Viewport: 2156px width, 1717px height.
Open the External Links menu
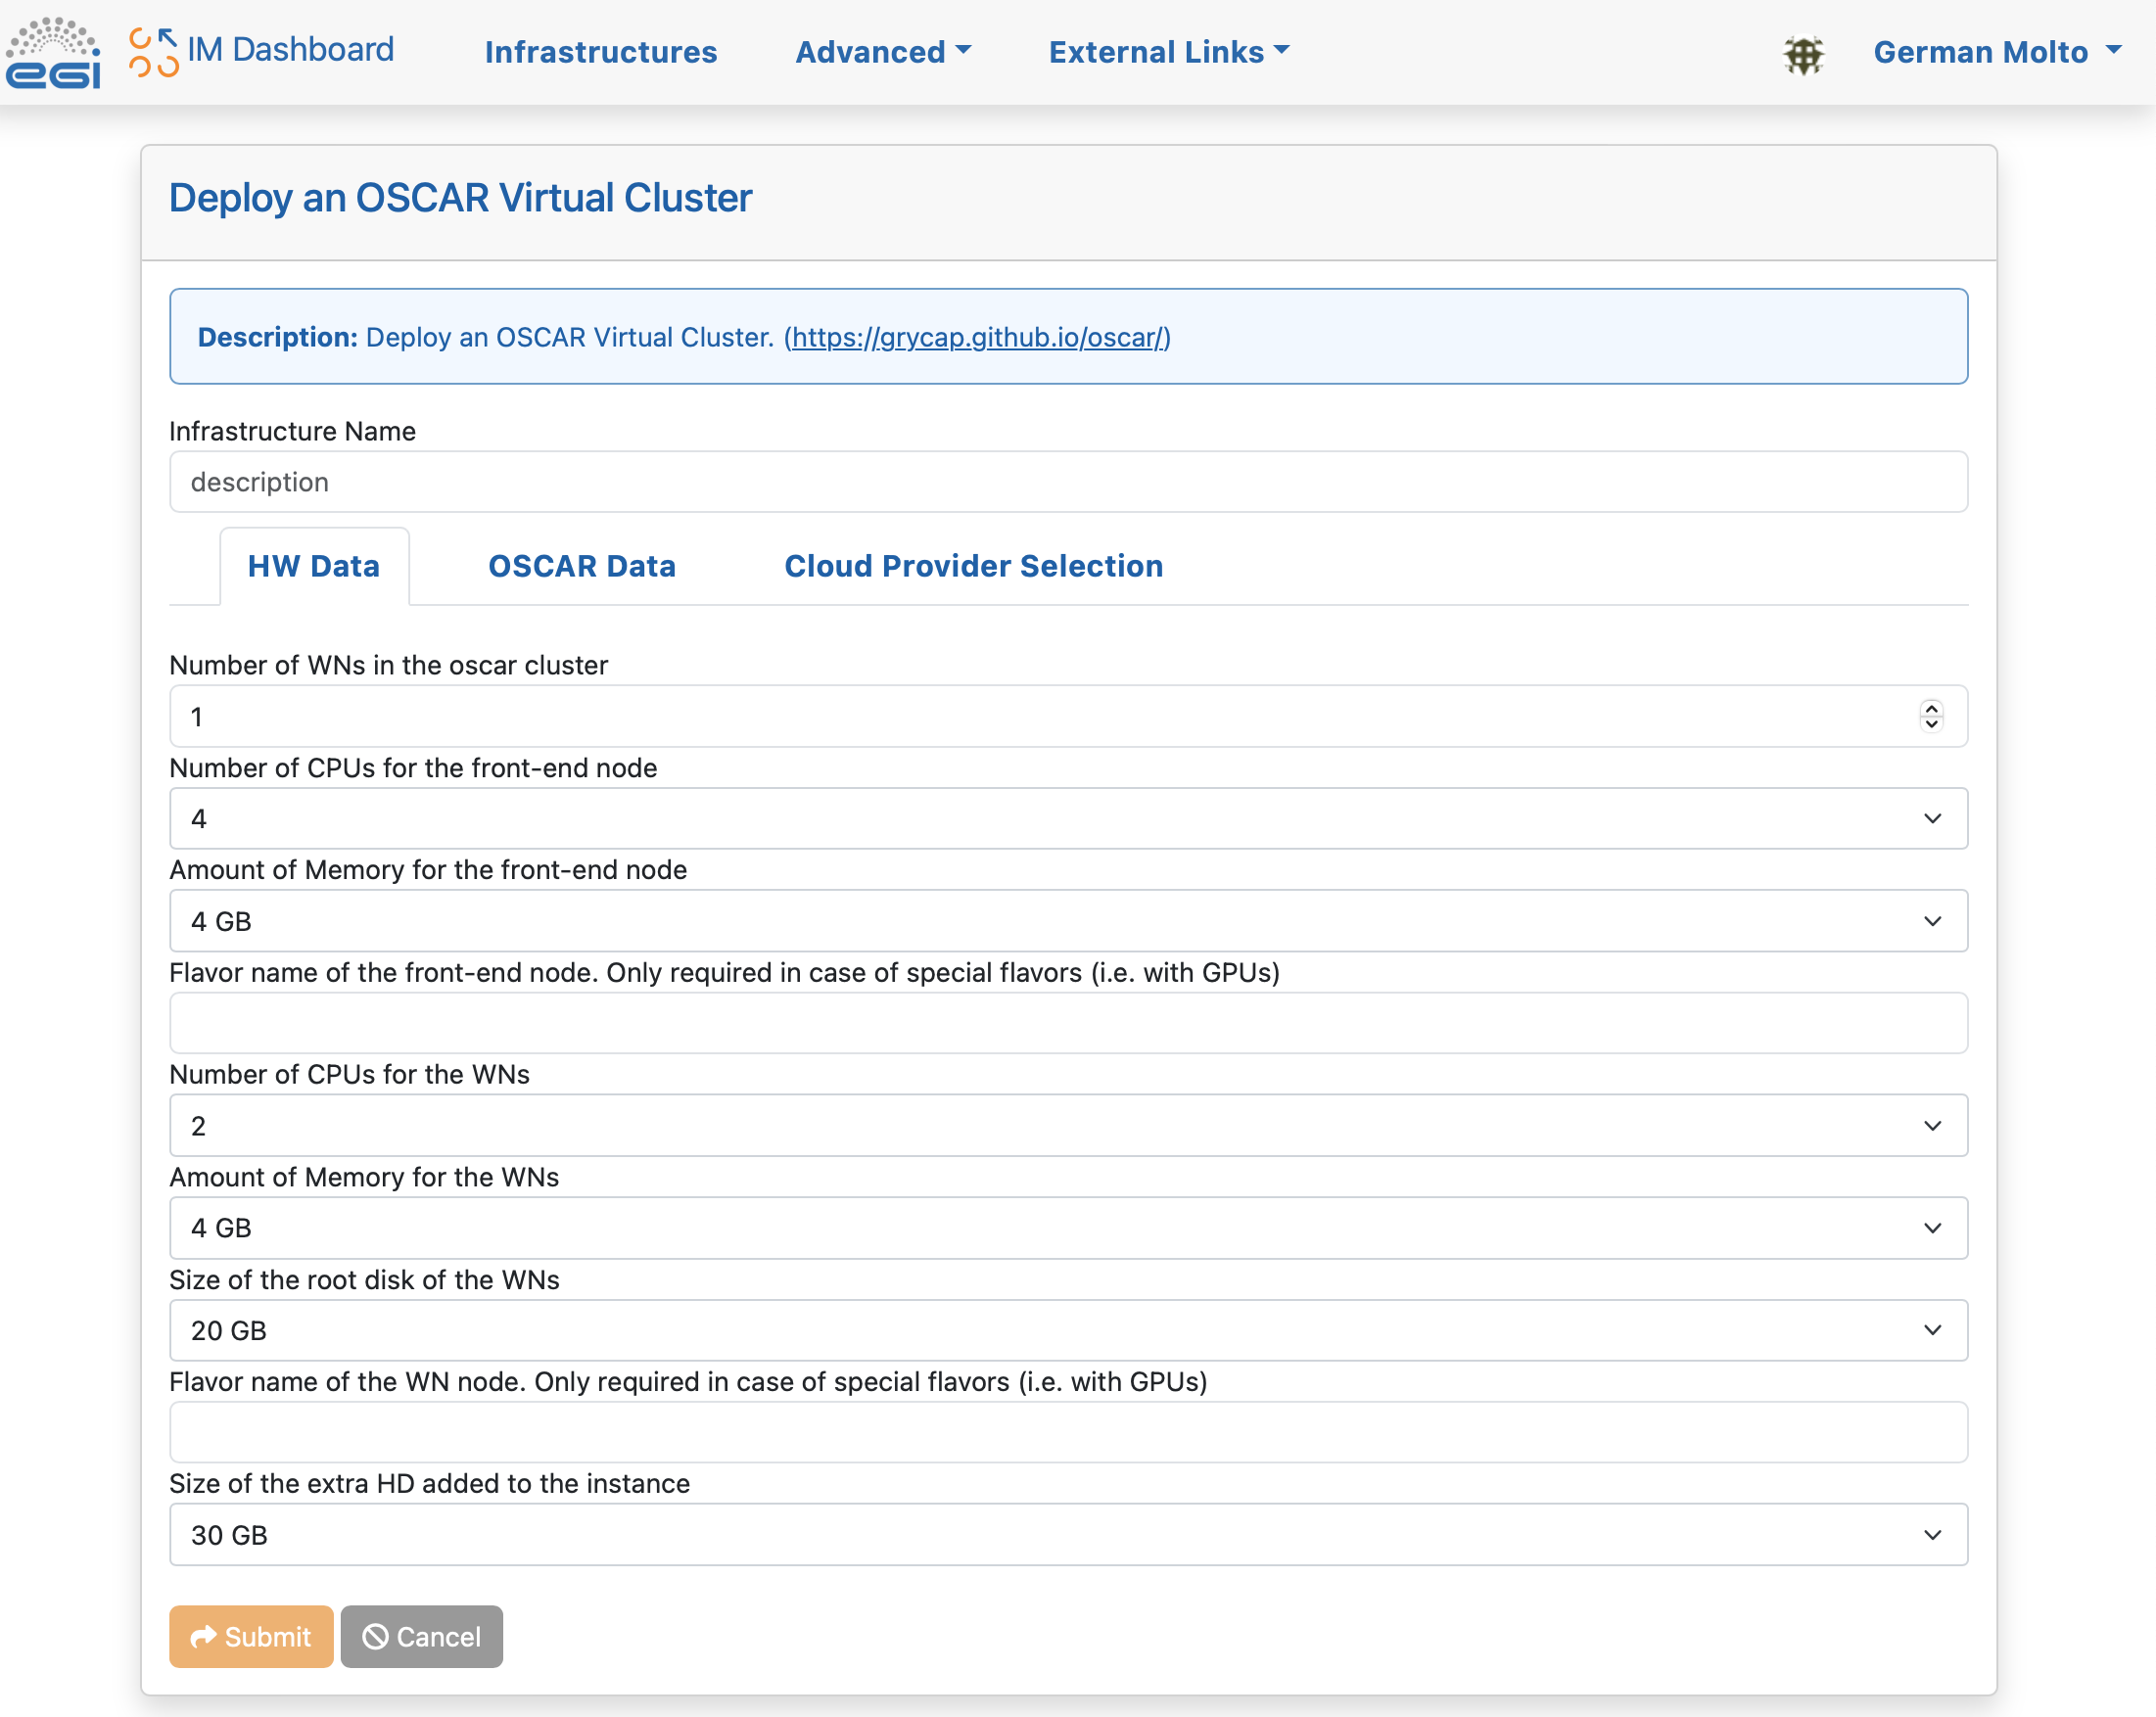tap(1168, 52)
